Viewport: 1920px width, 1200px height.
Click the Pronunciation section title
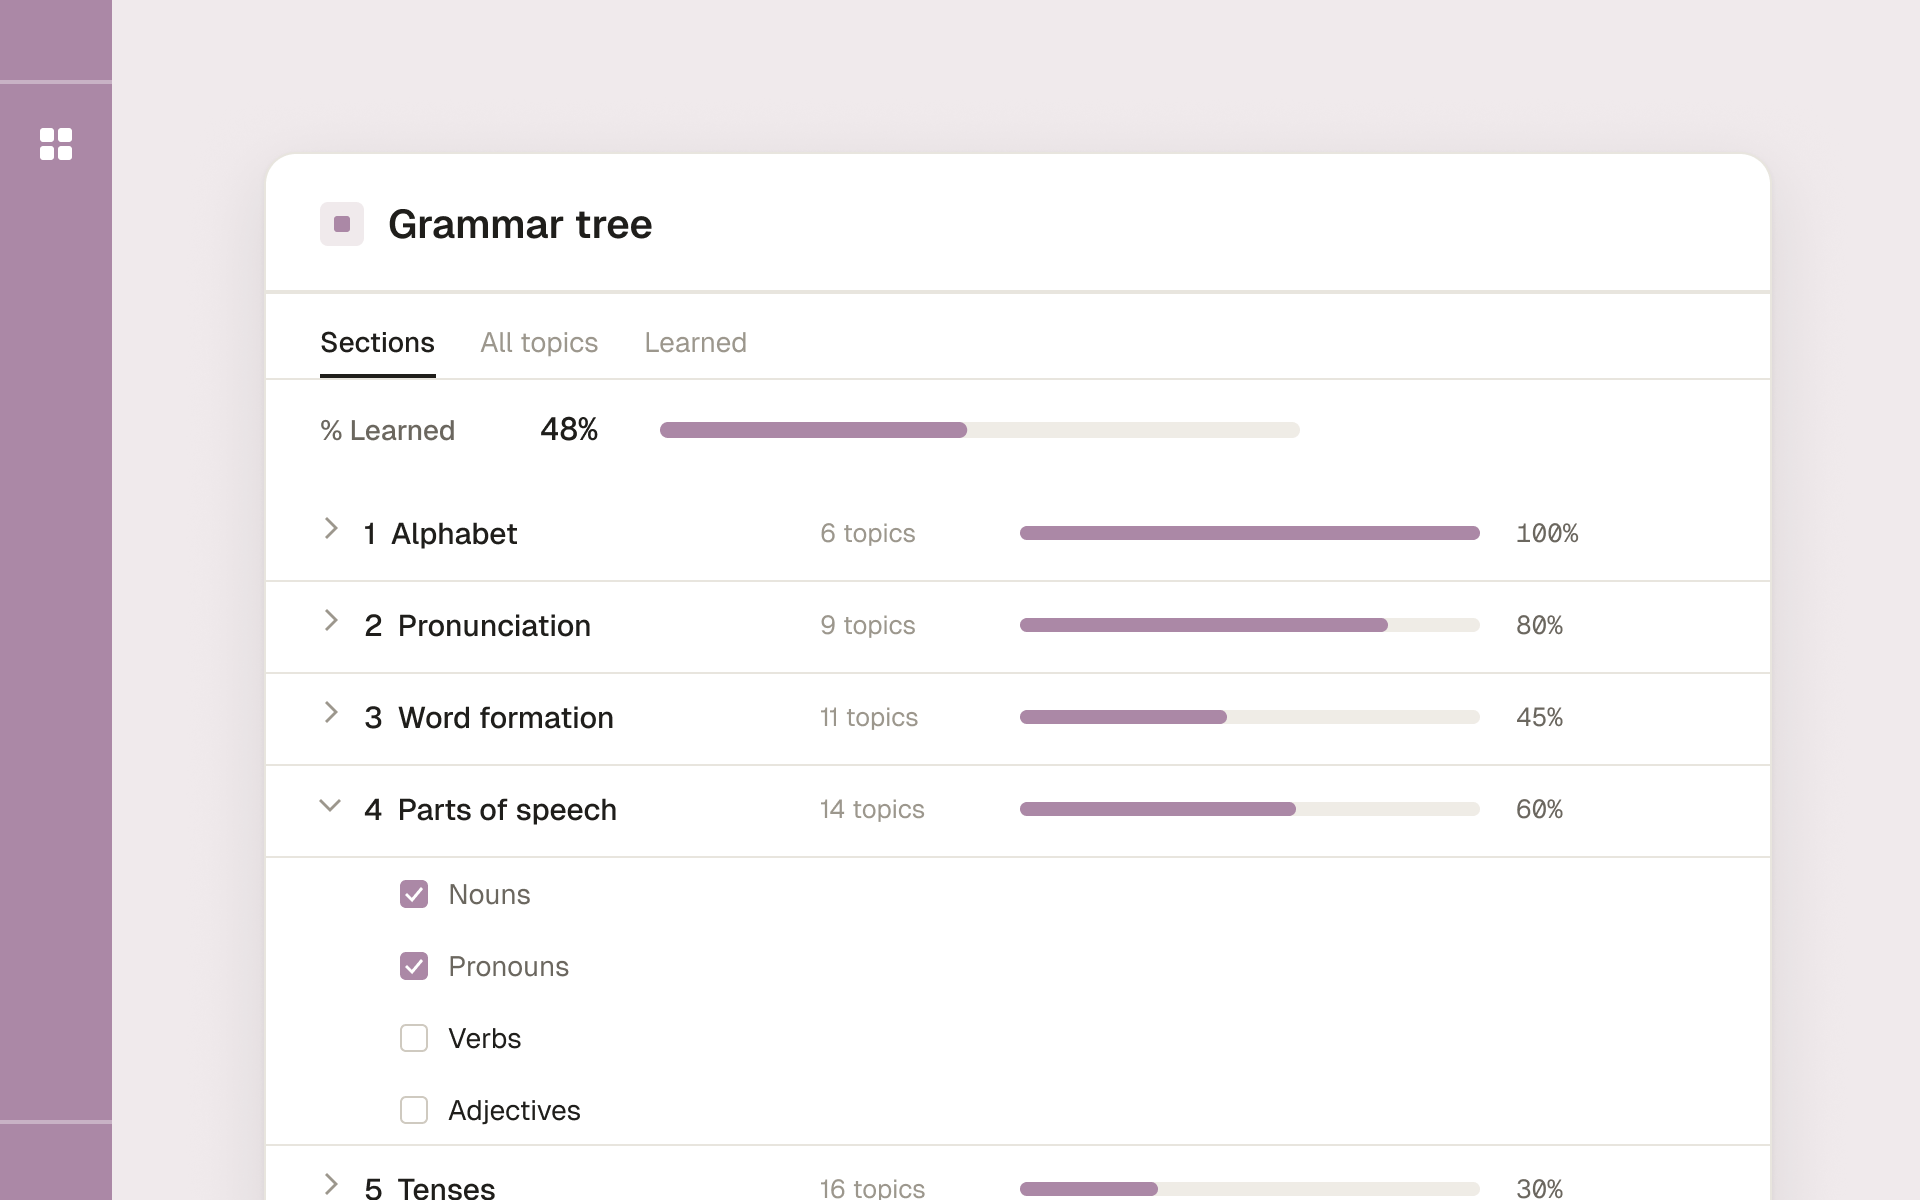[x=494, y=626]
